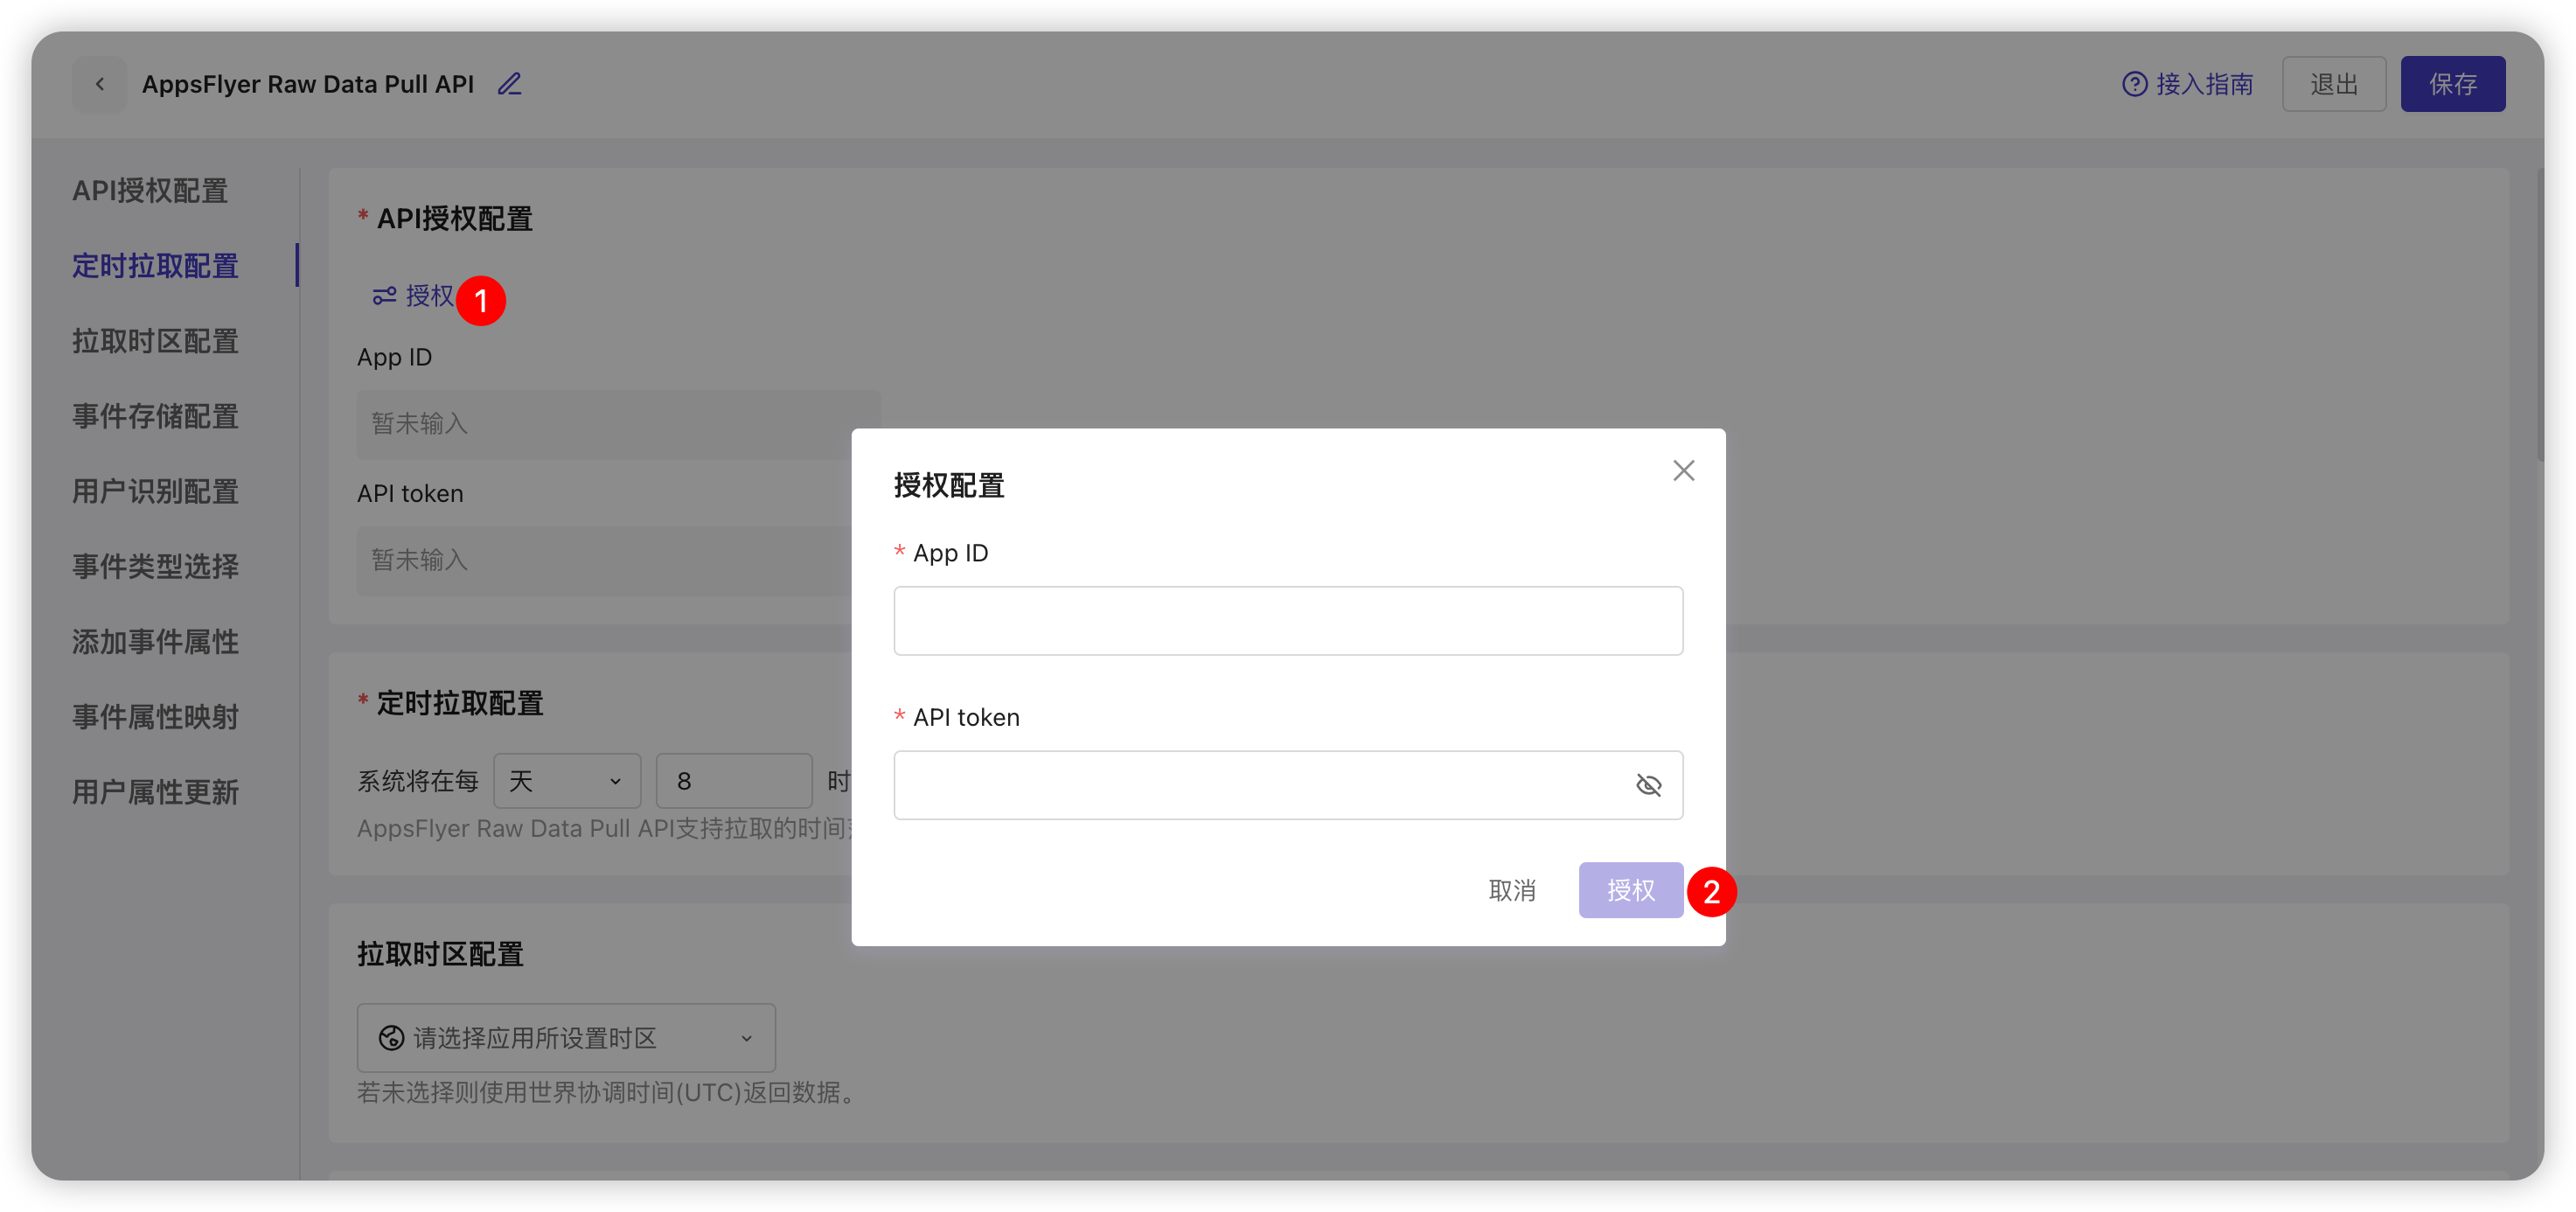Screen dimensions: 2576x1212
Task: Open 事件存储配置 section in sidebar
Action: click(155, 416)
